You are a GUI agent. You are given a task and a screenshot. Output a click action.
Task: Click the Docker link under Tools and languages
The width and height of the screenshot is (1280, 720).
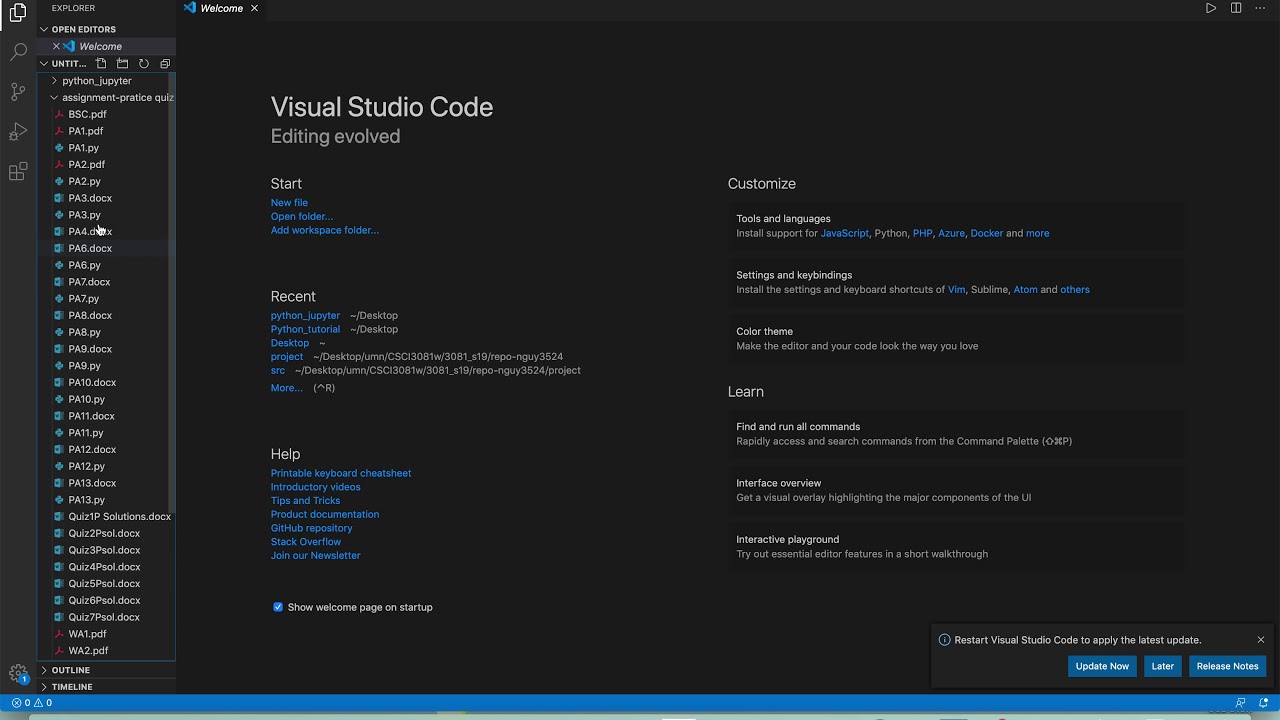tap(987, 233)
